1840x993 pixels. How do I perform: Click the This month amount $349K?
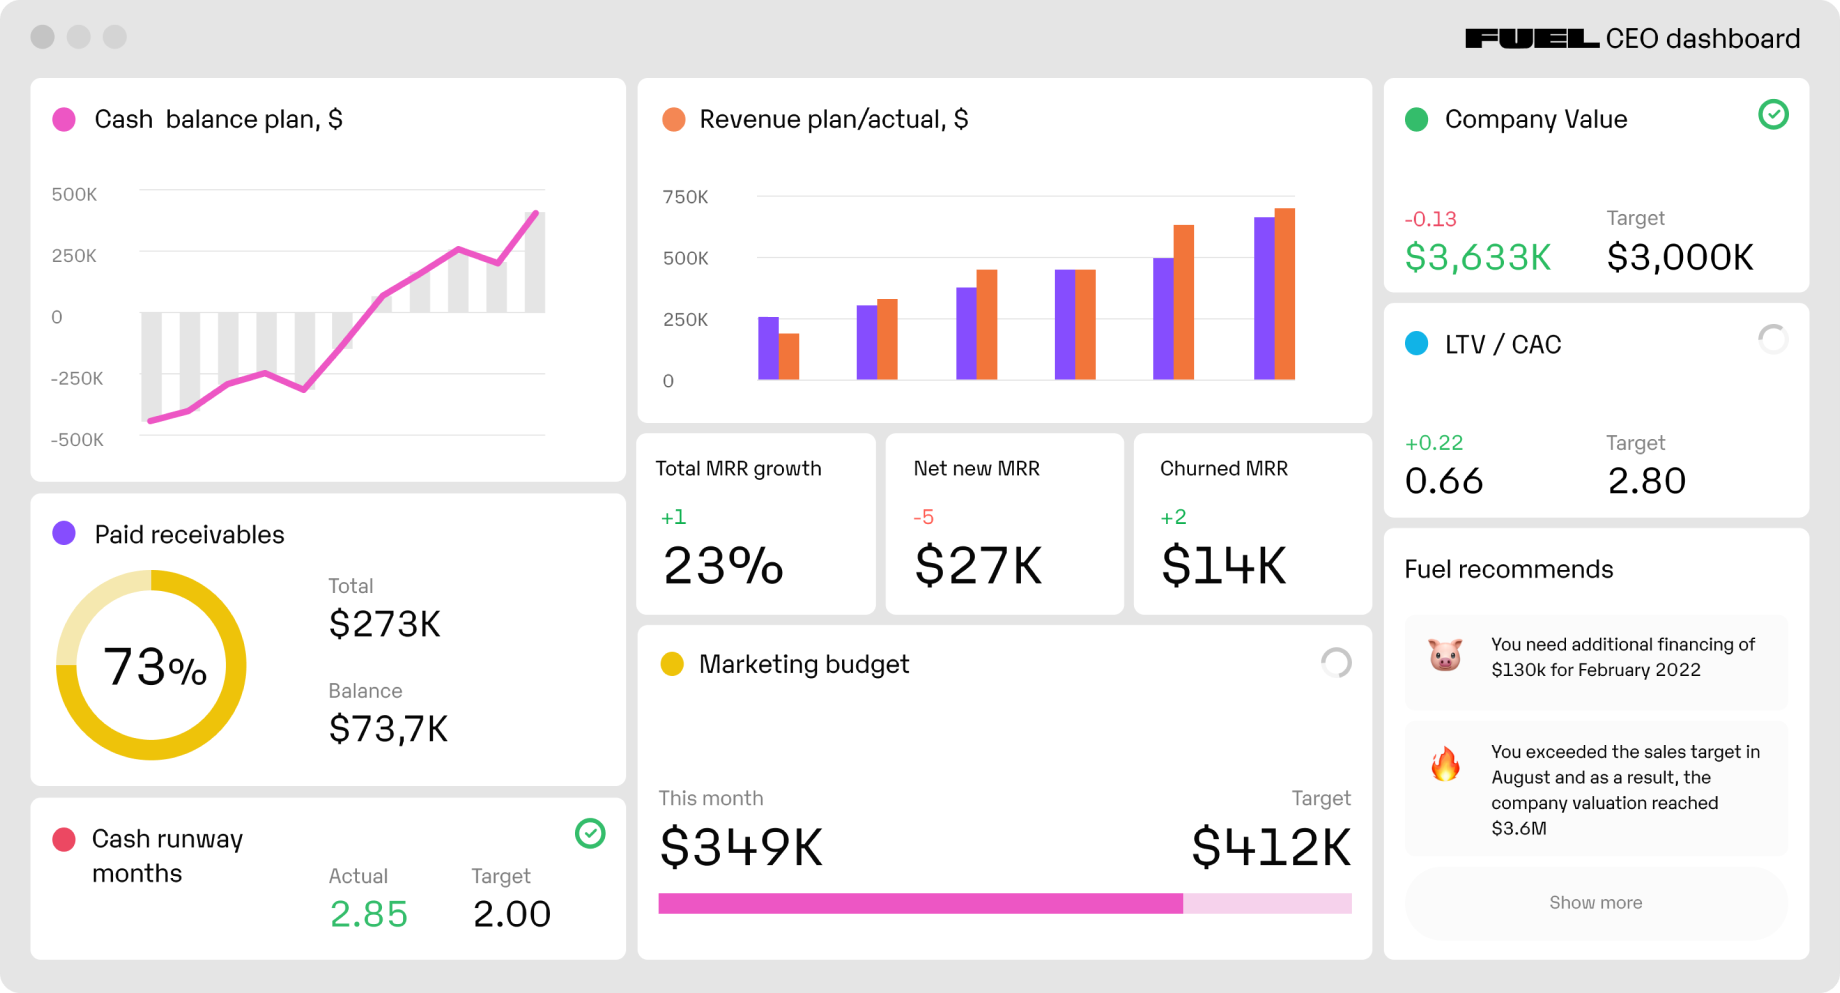tap(741, 848)
